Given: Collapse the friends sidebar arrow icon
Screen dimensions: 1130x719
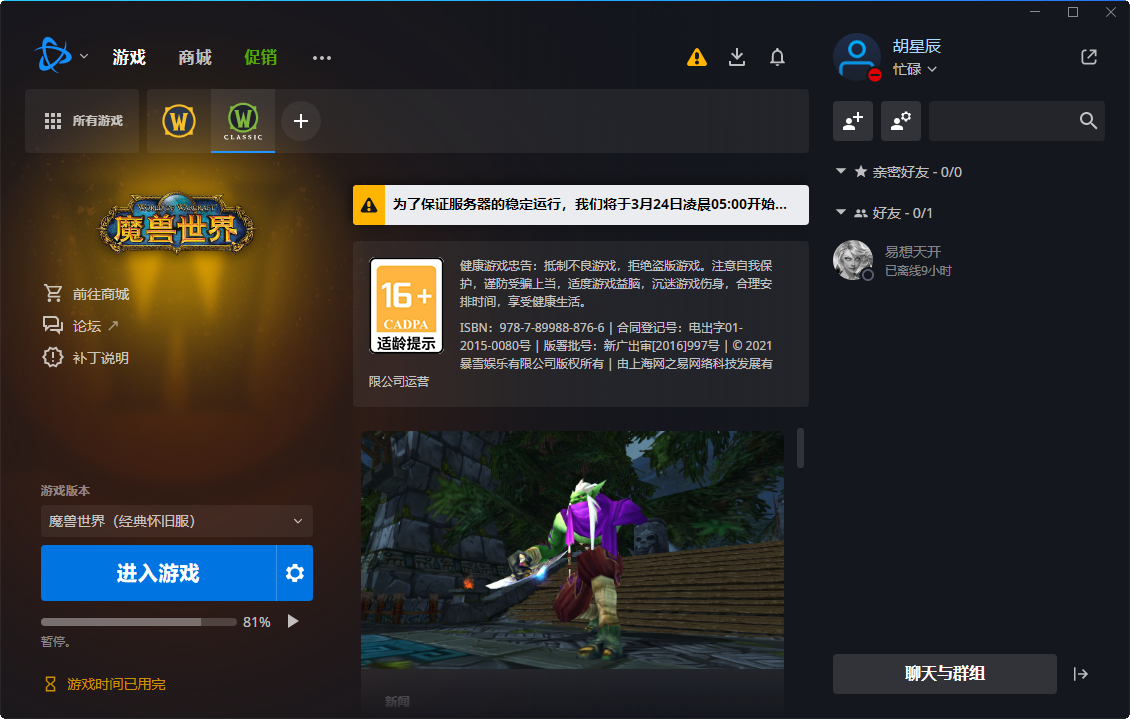Looking at the screenshot, I should [x=1080, y=674].
